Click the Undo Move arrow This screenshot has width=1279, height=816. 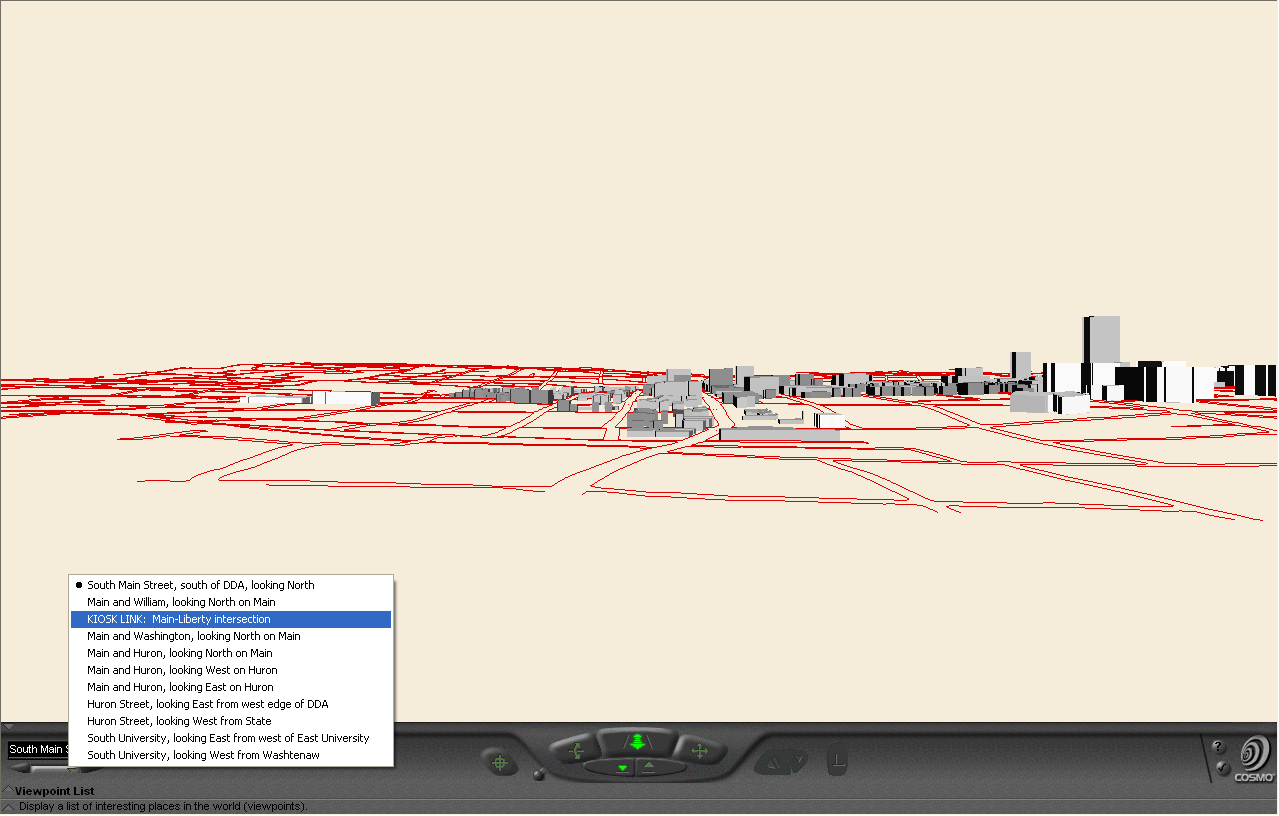[x=771, y=764]
